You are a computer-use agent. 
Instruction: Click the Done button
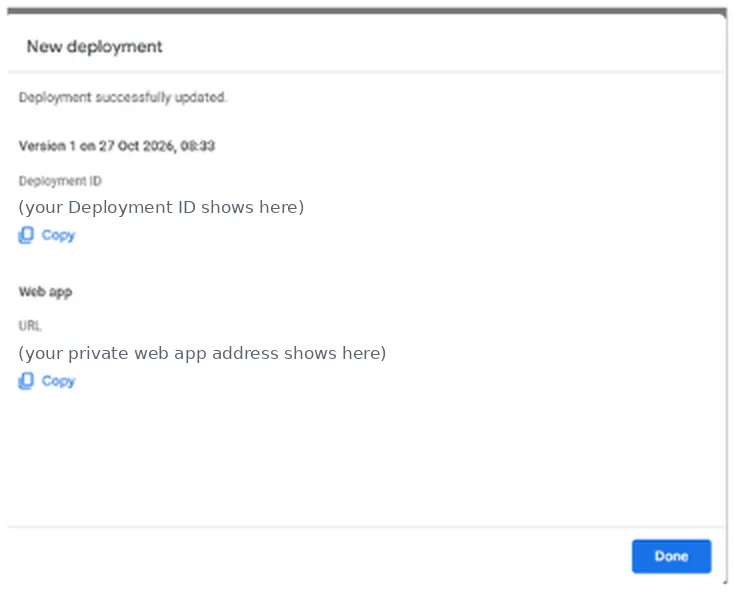coord(671,556)
